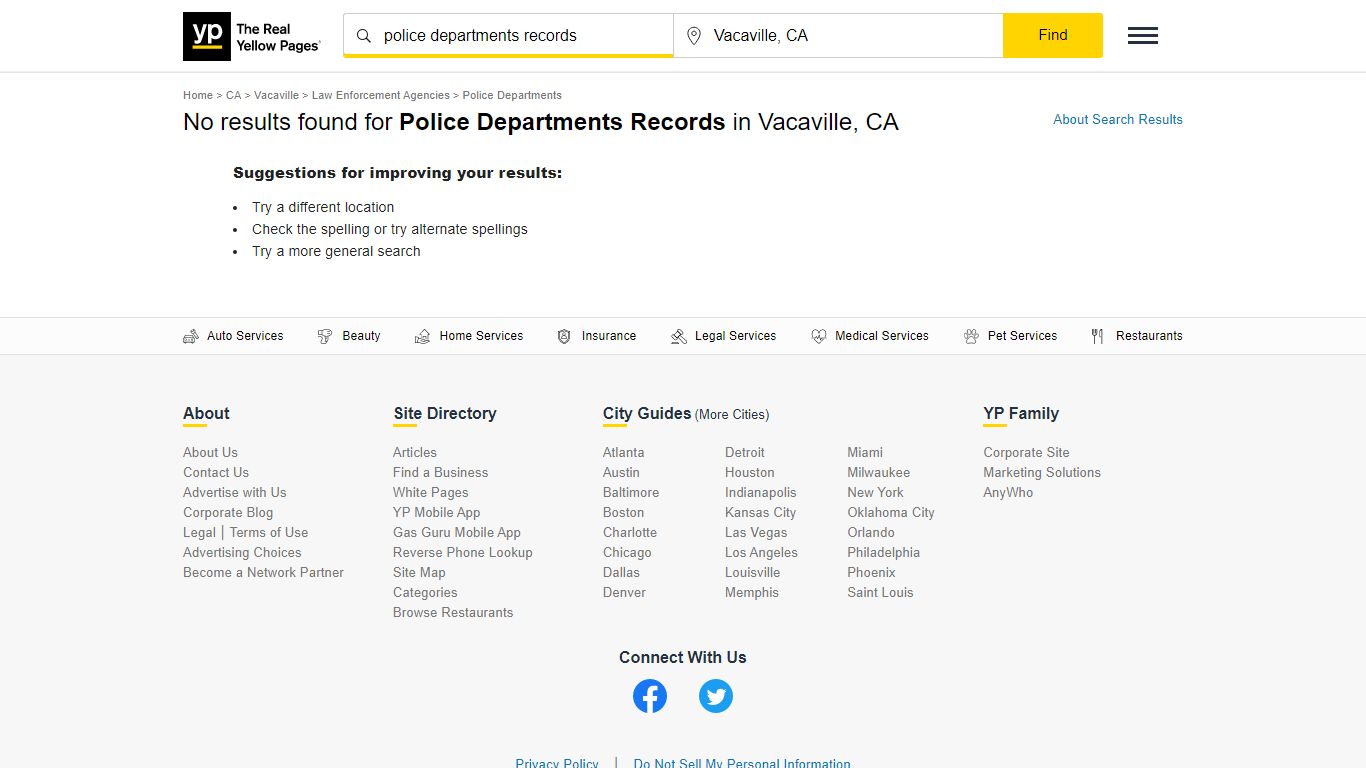Screen dimensions: 1366x768
Task: Open White Pages link
Action: (431, 492)
